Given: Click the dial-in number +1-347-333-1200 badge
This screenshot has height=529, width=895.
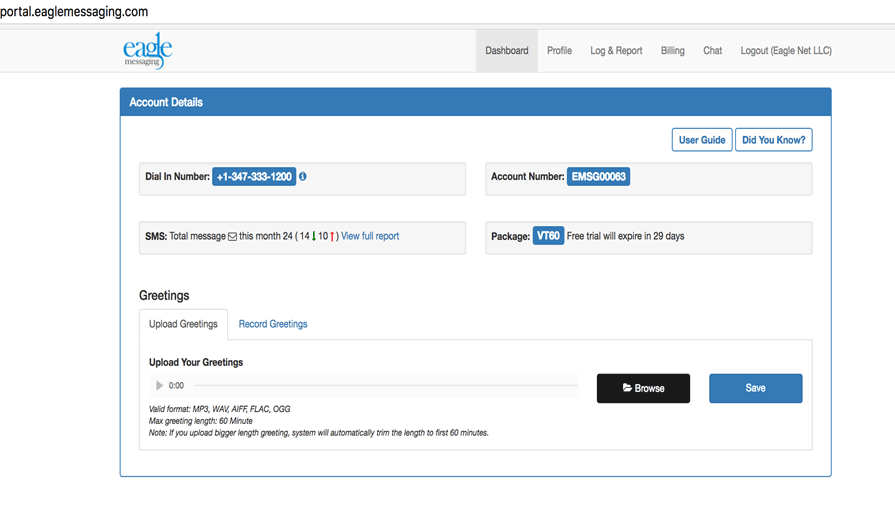Looking at the screenshot, I should (x=254, y=177).
